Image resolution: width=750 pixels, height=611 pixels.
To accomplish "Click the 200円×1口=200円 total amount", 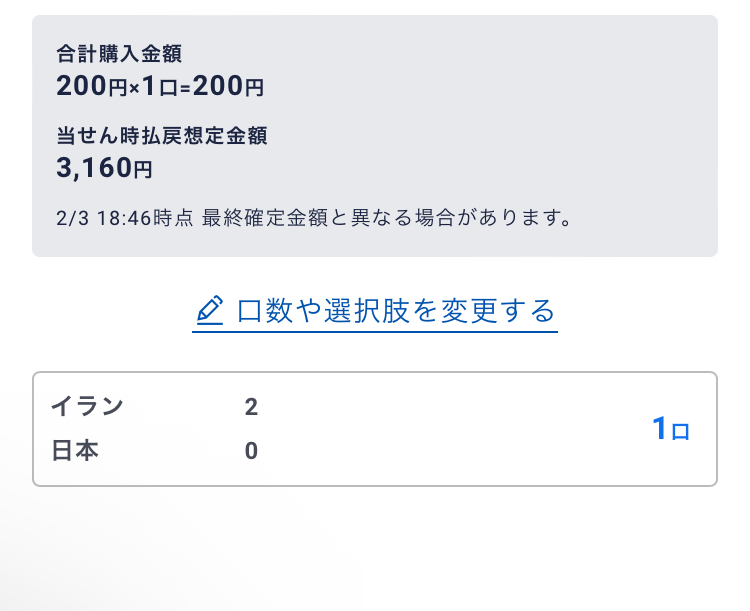I will (160, 87).
